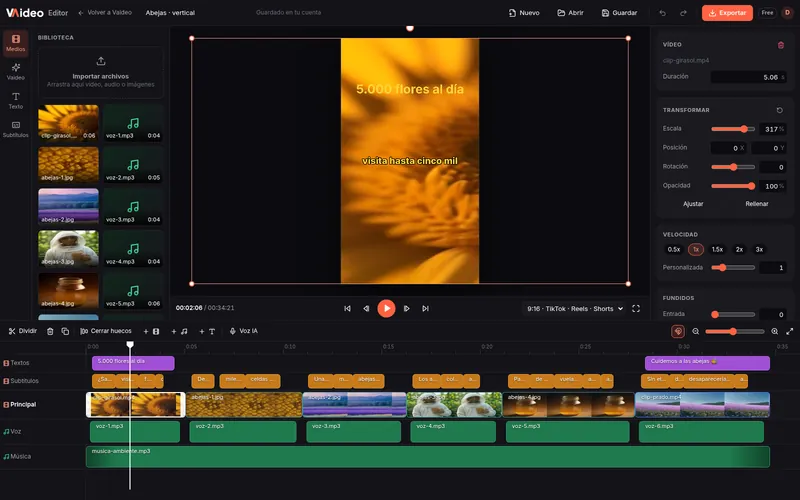Adjust the Opacidad slider
The height and width of the screenshot is (500, 800).
[x=733, y=186]
